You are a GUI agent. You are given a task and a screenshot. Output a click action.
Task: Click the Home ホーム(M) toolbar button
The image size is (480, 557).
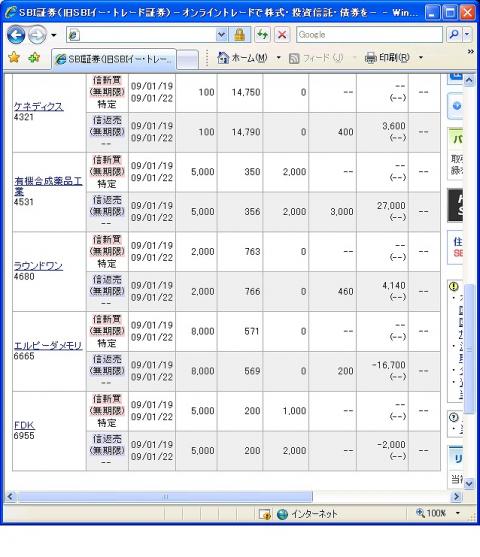coord(242,58)
